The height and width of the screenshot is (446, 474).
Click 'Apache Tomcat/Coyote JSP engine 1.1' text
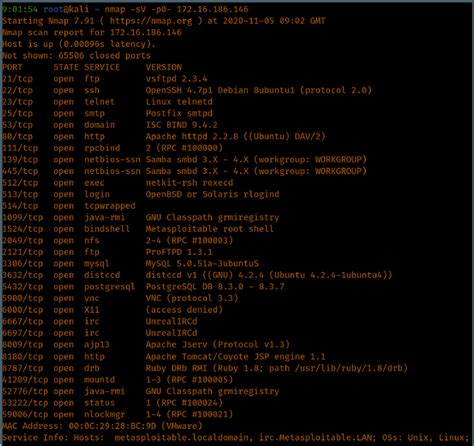coord(235,357)
